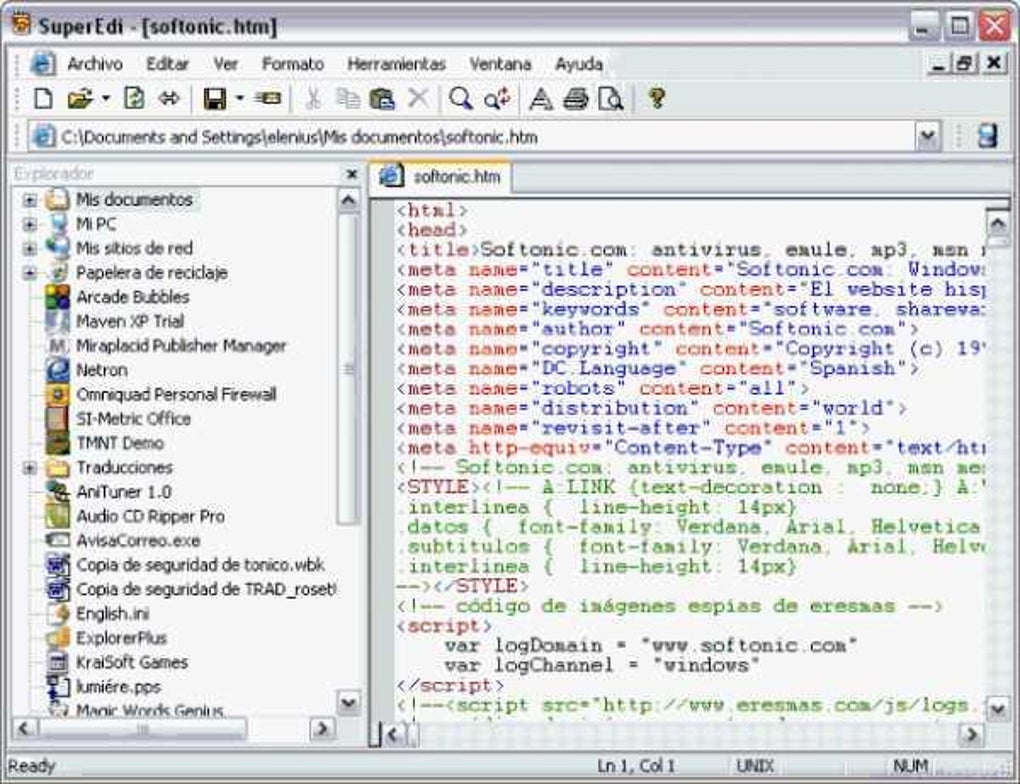
Task: Expand the Traducciones folder node
Action: [30, 468]
